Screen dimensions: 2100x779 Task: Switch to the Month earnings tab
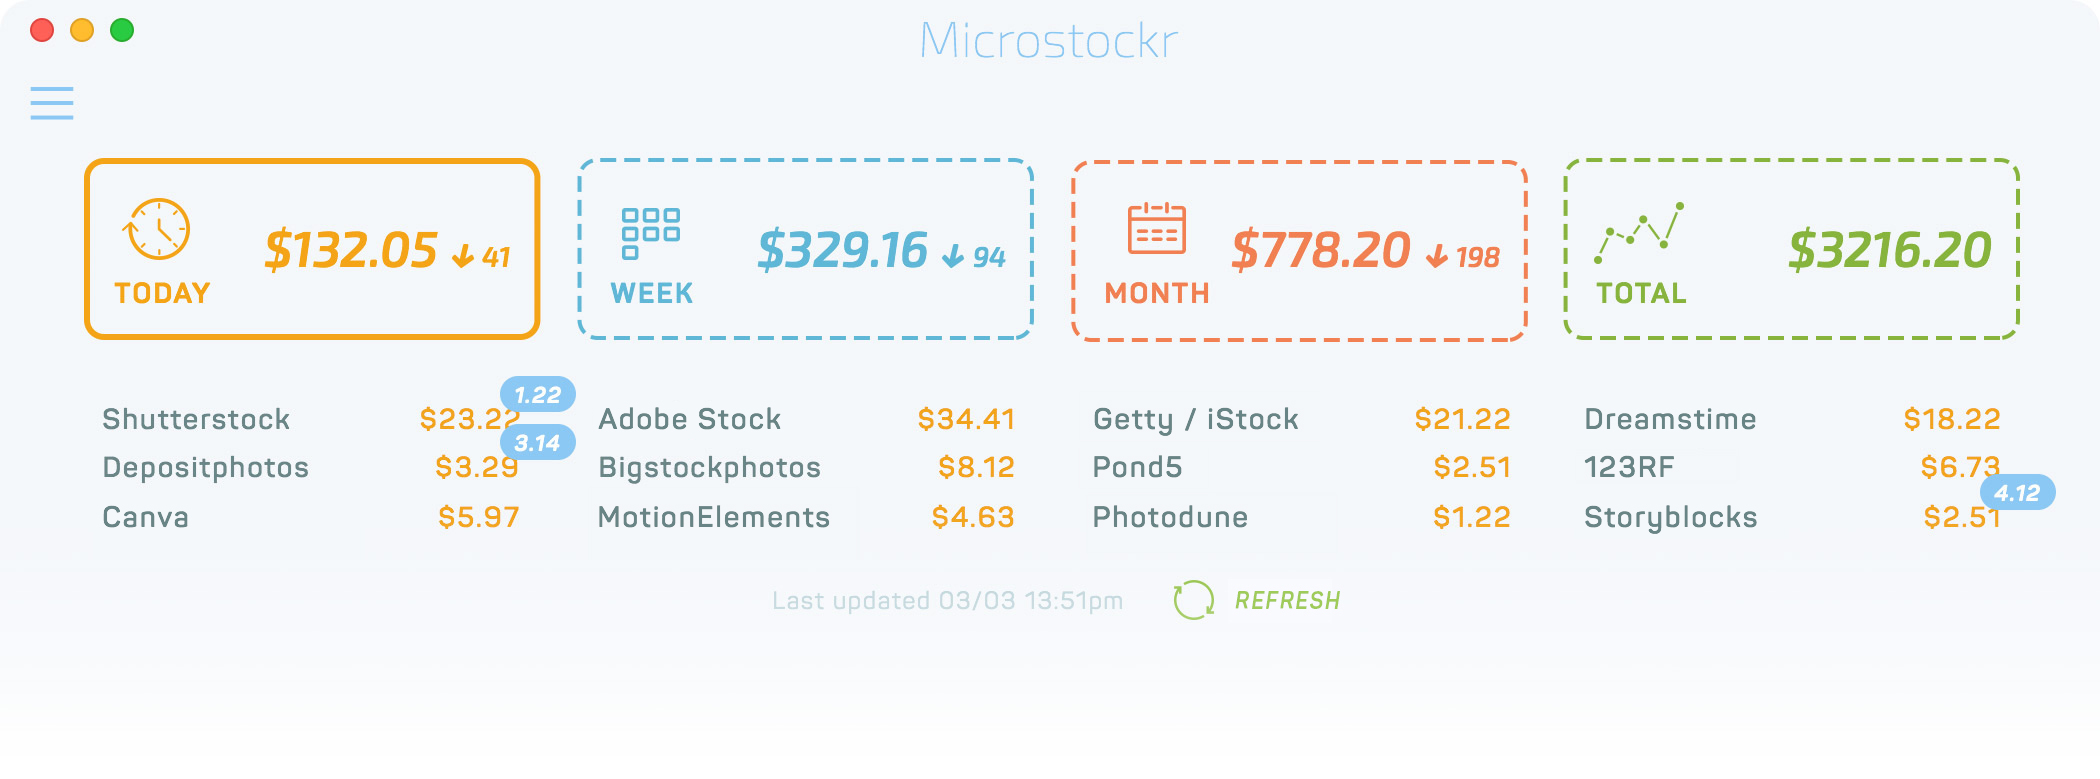(x=1299, y=250)
